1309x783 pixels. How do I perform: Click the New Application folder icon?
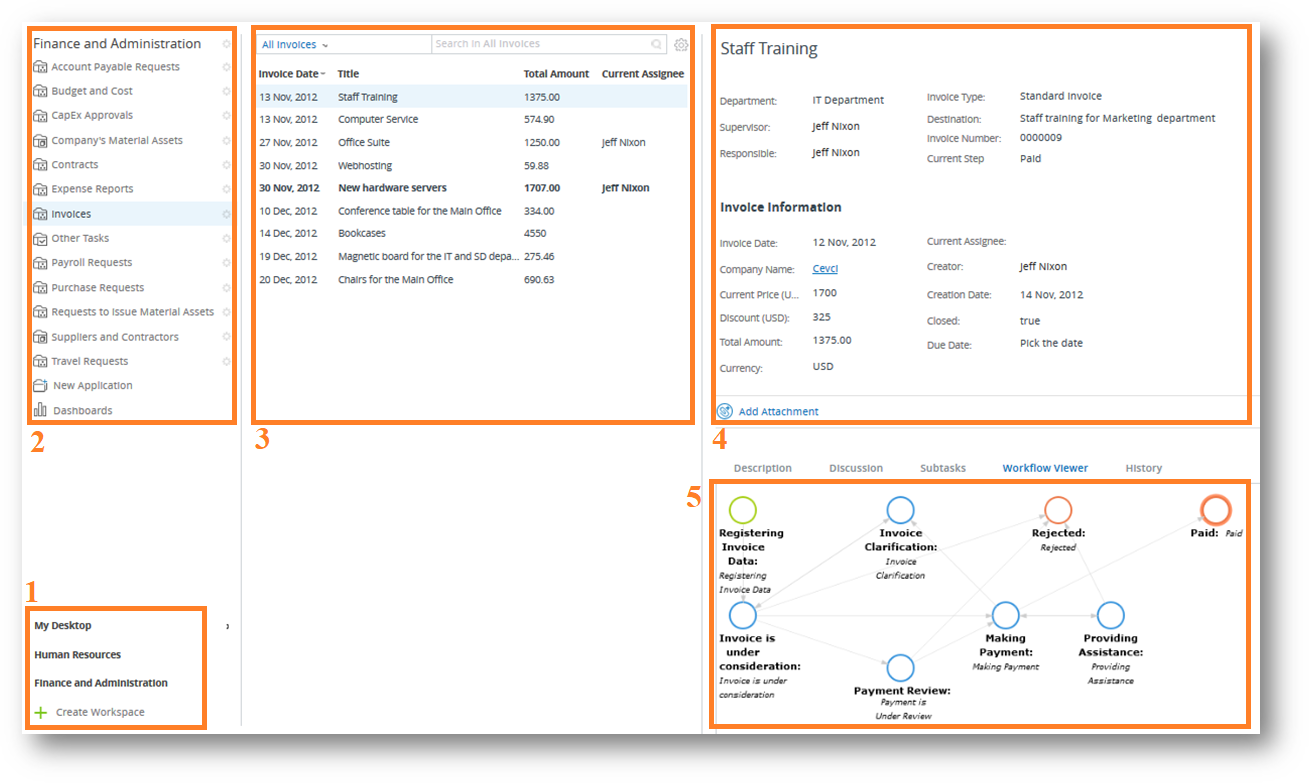(x=40, y=386)
